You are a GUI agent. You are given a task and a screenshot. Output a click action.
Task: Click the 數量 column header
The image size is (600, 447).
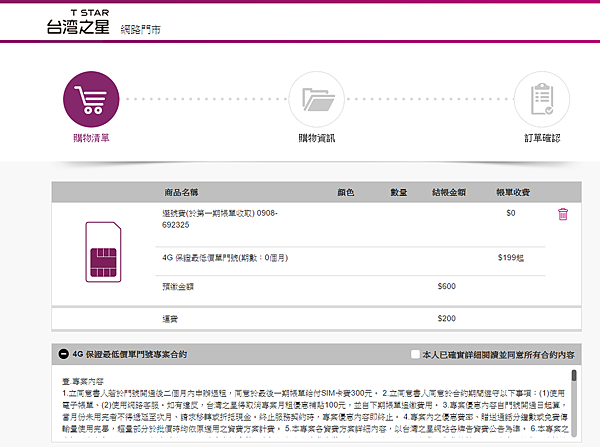(399, 192)
